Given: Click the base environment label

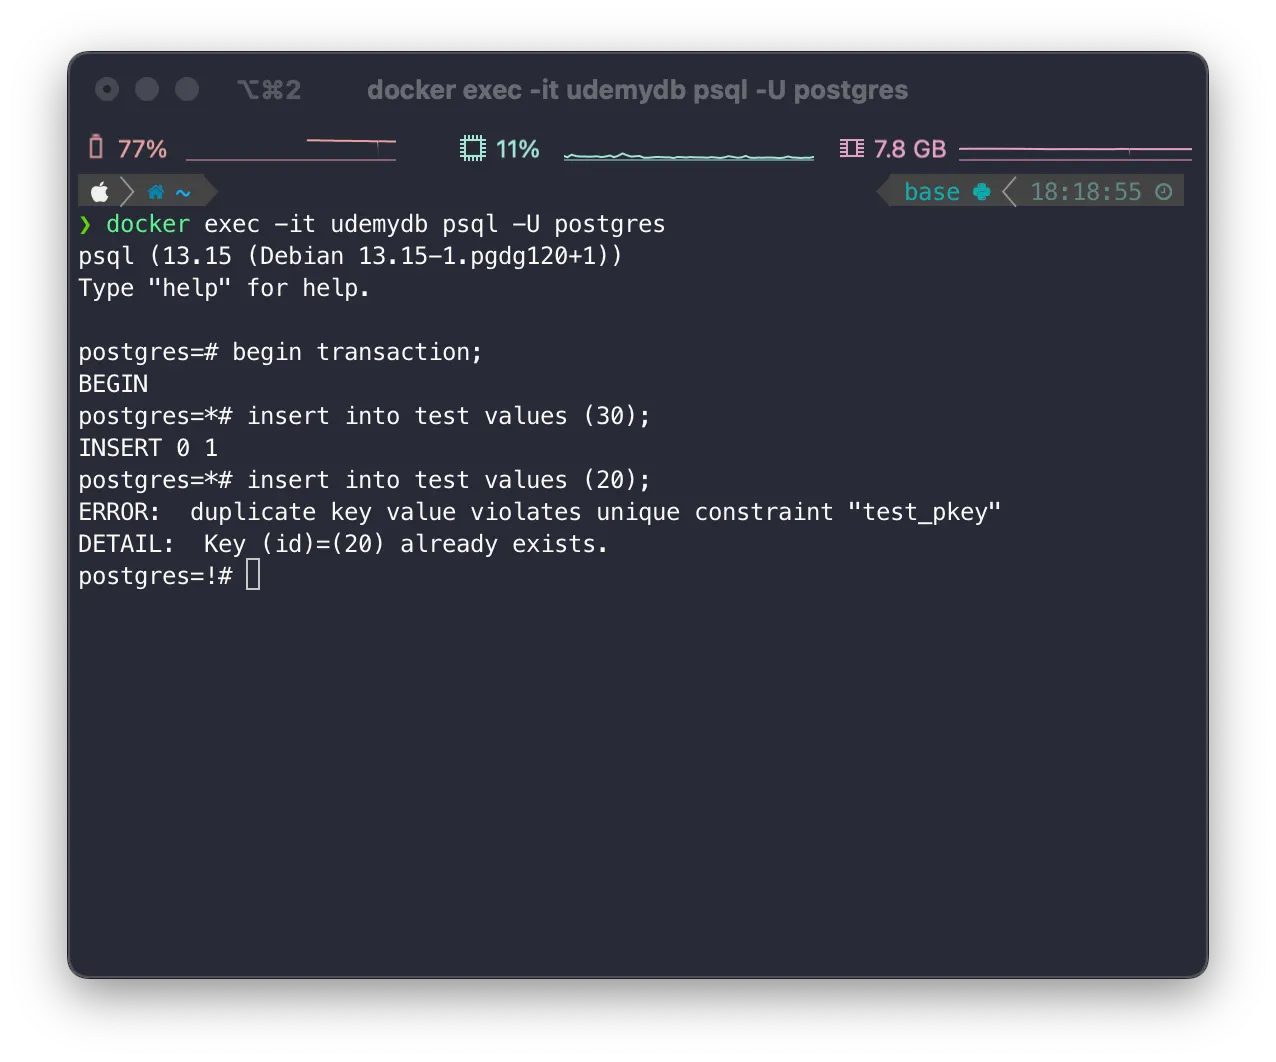Looking at the screenshot, I should click(932, 191).
